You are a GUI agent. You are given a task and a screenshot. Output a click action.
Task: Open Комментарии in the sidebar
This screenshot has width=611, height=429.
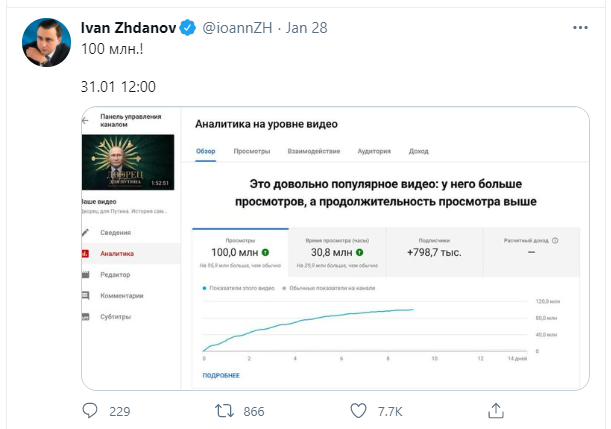(121, 296)
